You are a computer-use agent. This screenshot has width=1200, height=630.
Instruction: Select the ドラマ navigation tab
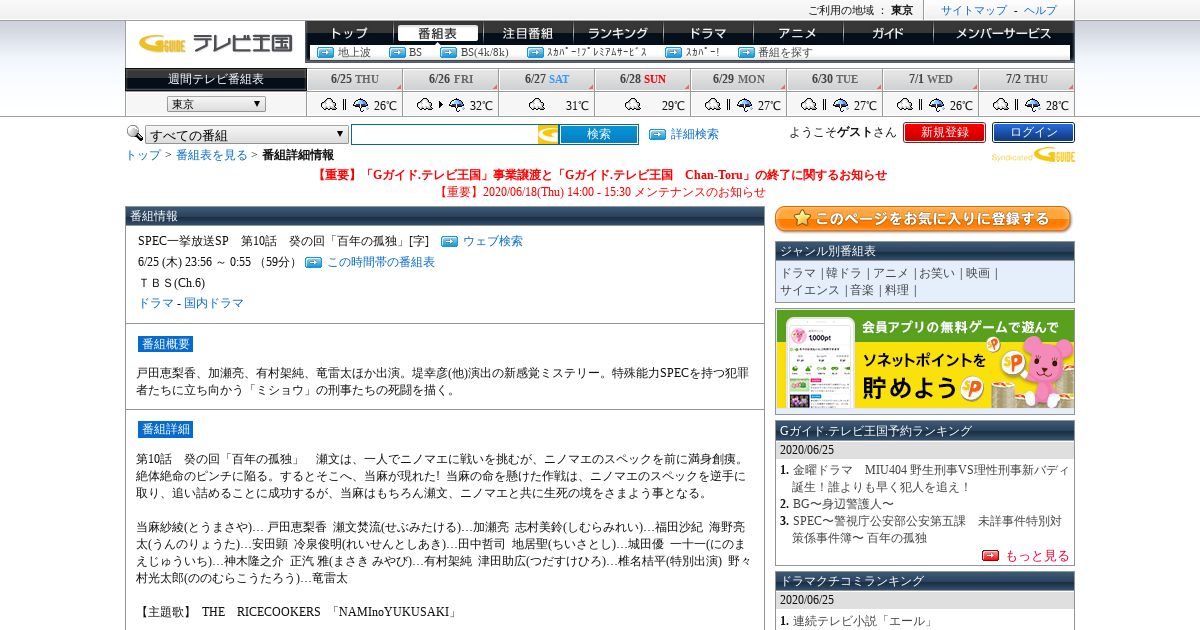pyautogui.click(x=708, y=33)
